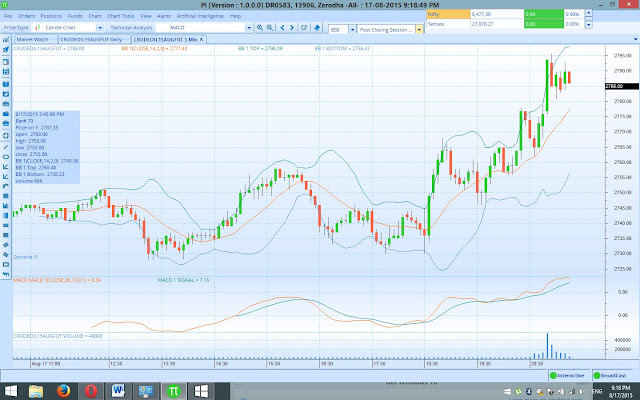
Task: Switch to CRUDEOIL15AUGFUT Daily tab
Action: [x=93, y=40]
